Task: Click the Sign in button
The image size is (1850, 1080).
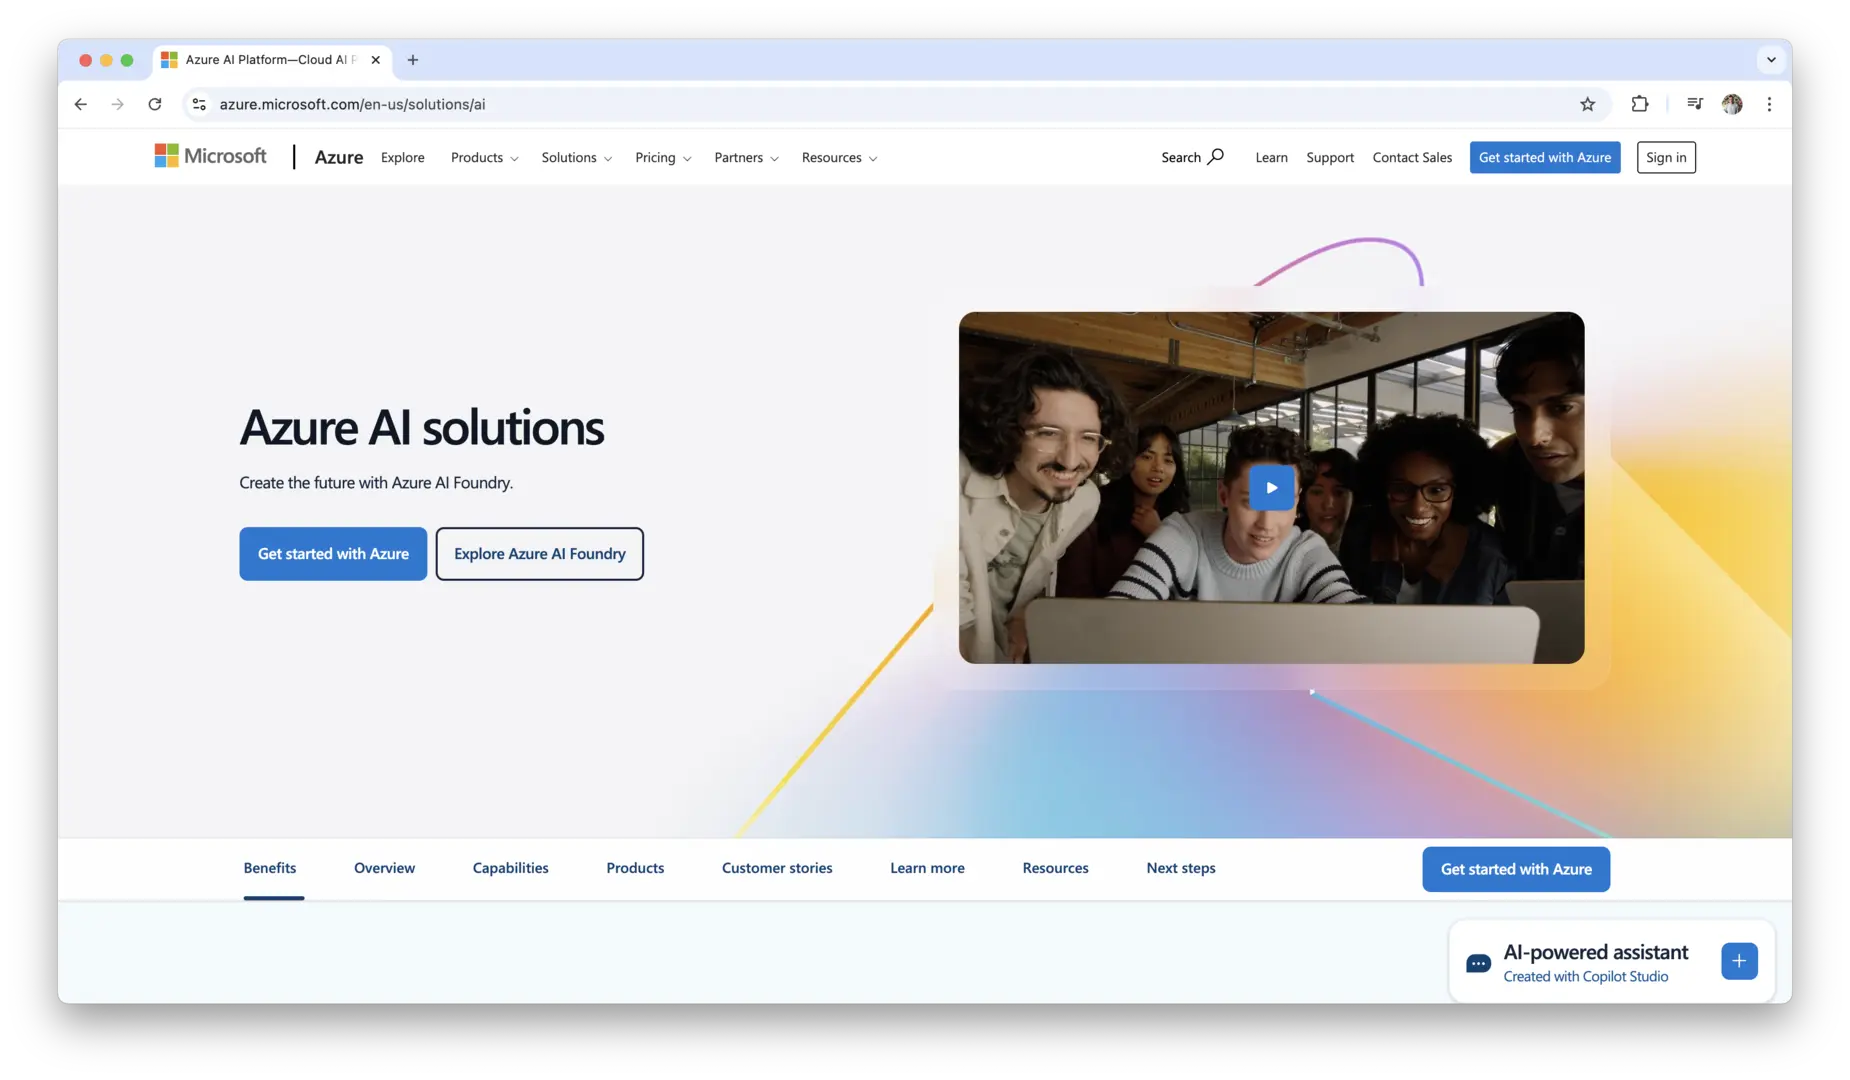Action: [1666, 157]
